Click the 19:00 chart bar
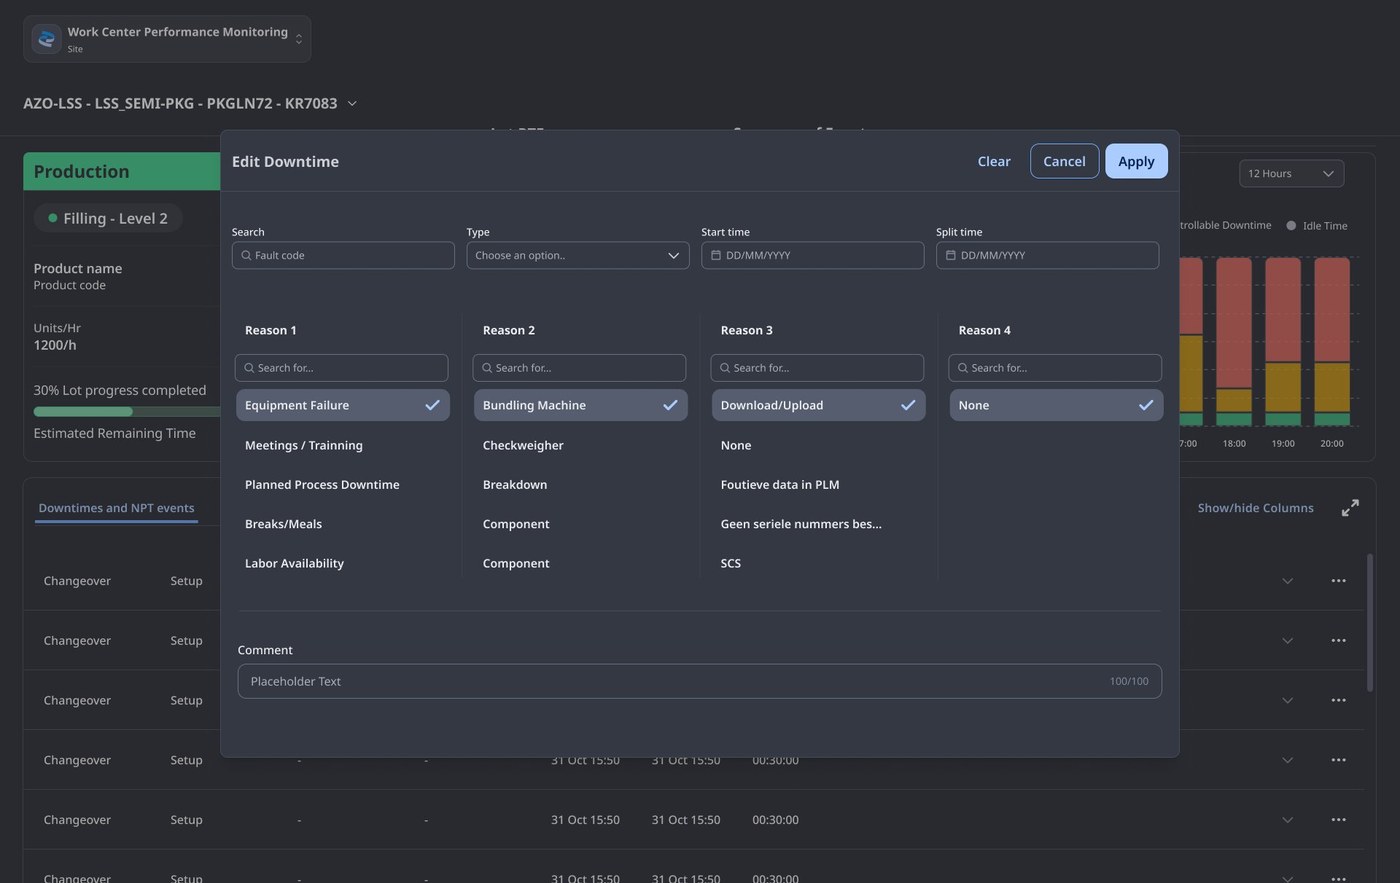Screen dimensions: 1400x883 tap(1283, 342)
